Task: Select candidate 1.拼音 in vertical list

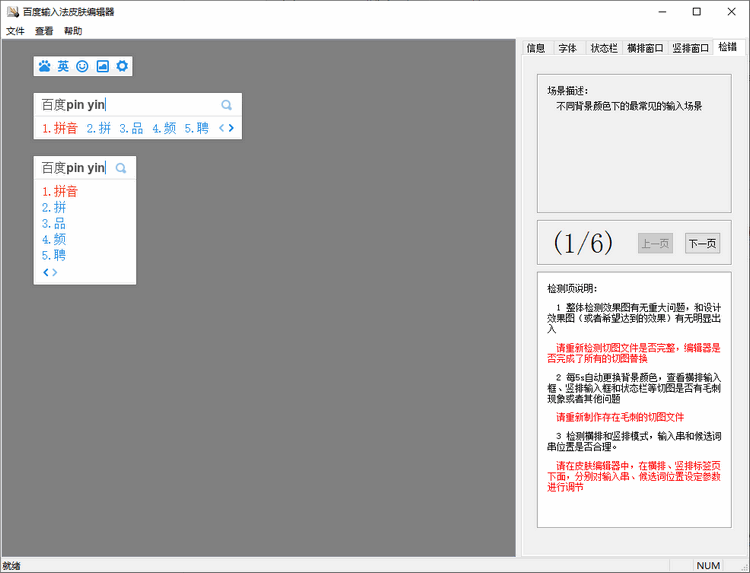Action: click(x=60, y=191)
